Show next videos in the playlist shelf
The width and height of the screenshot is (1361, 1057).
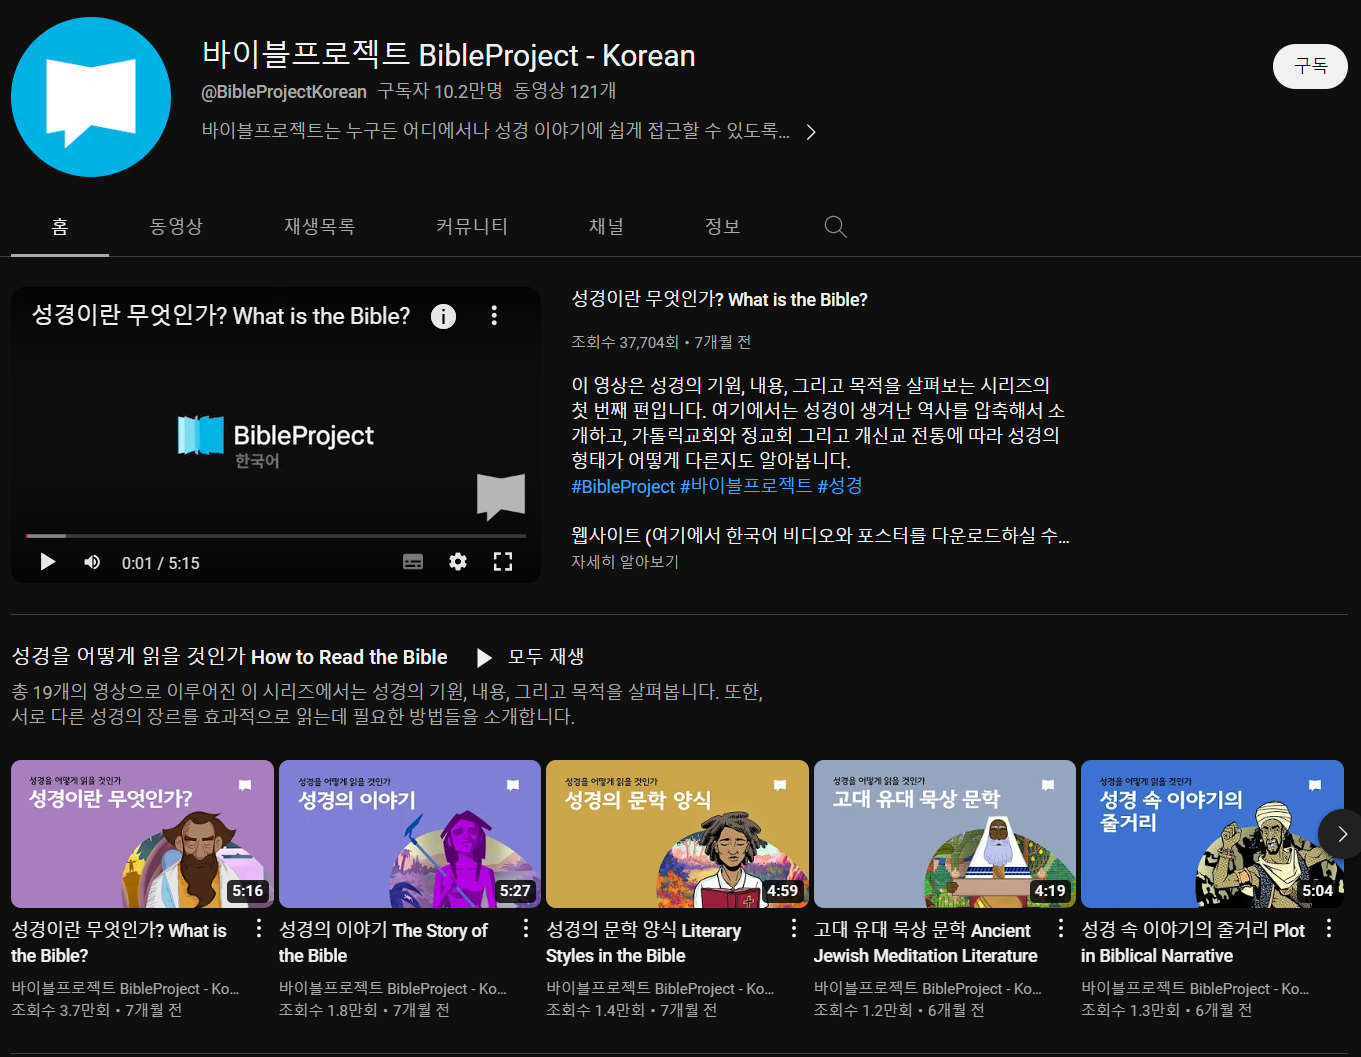[1341, 834]
